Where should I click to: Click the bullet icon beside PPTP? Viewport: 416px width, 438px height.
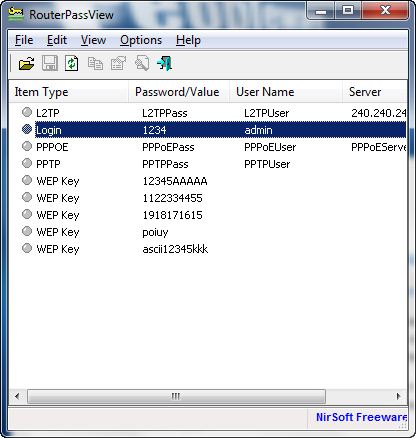point(27,163)
